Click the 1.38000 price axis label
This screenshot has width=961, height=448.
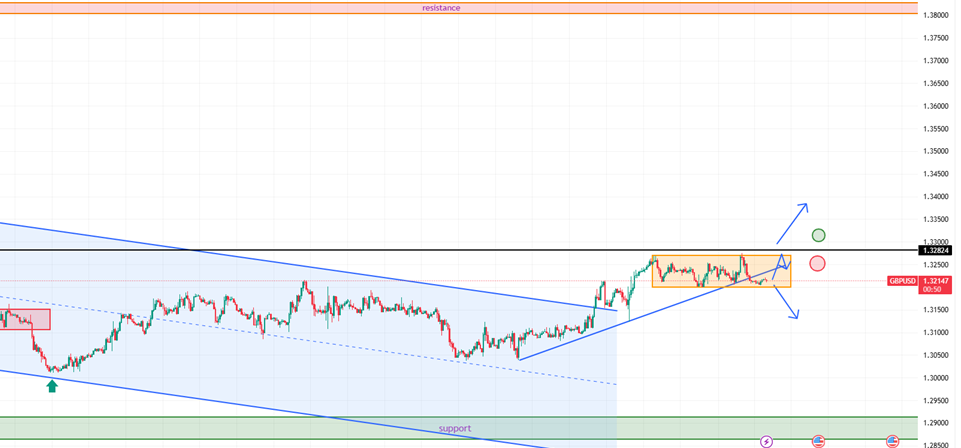(x=936, y=15)
